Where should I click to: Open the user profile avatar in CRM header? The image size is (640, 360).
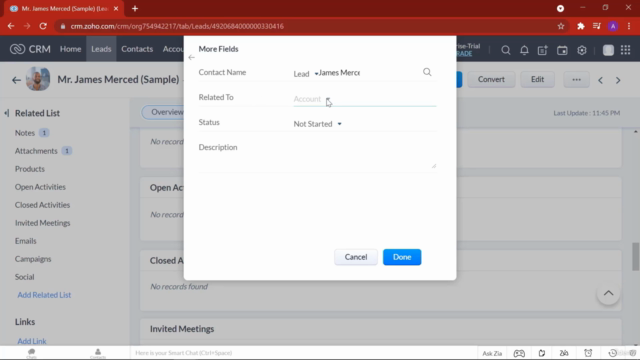tap(608, 50)
